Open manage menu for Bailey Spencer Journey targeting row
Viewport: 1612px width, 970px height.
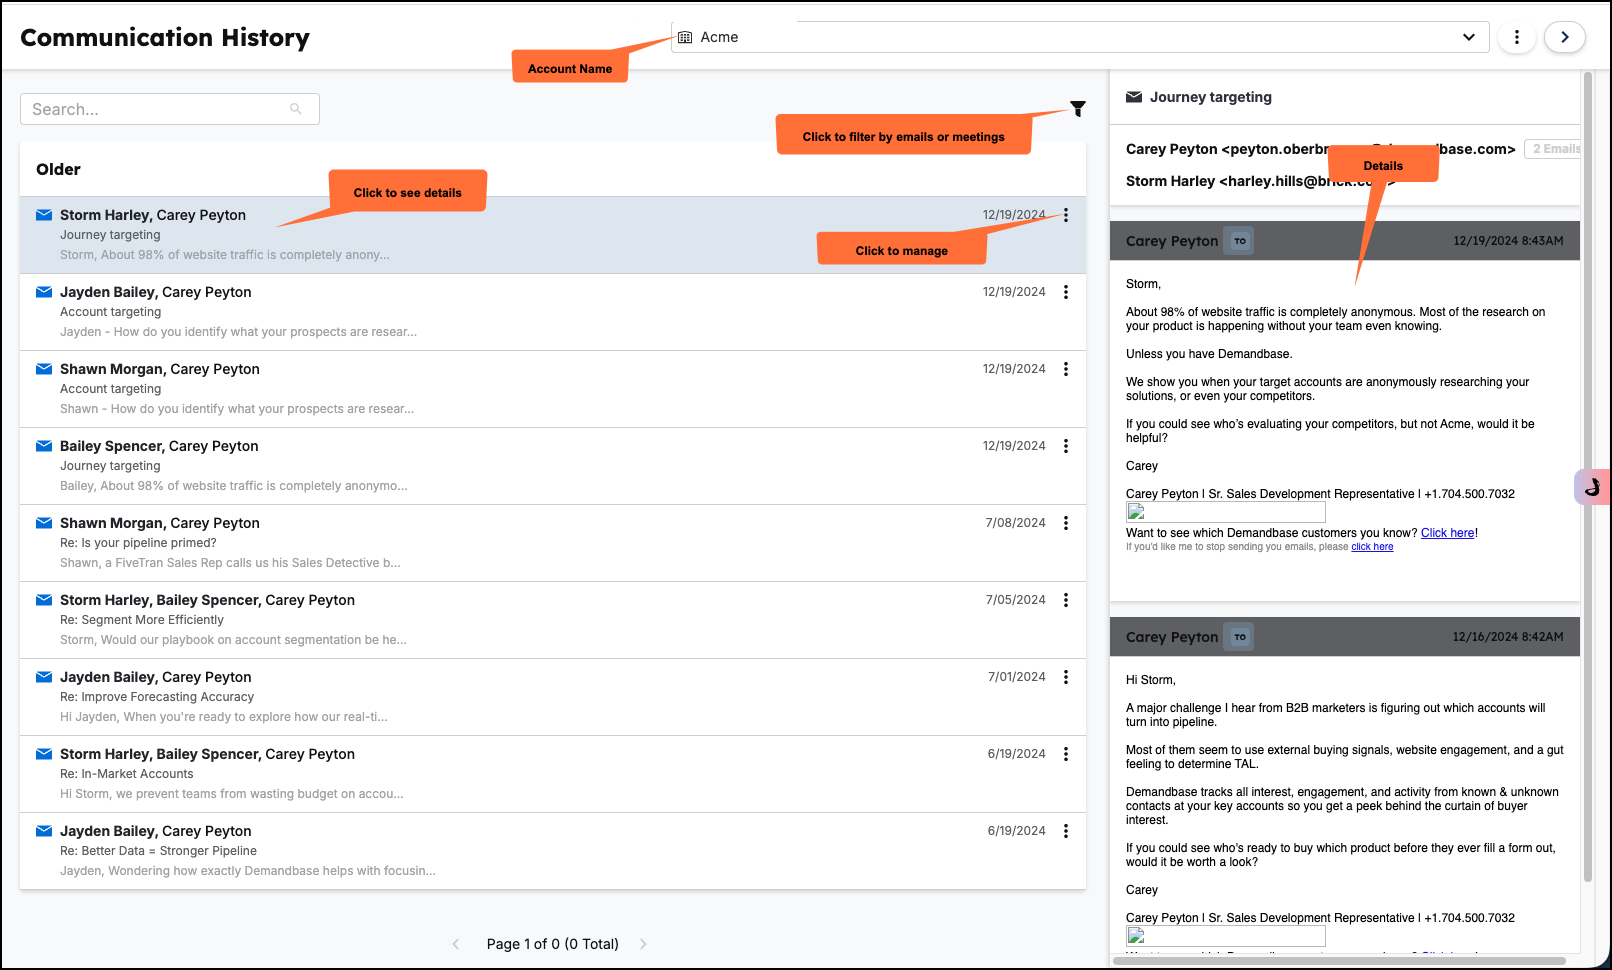click(1066, 446)
